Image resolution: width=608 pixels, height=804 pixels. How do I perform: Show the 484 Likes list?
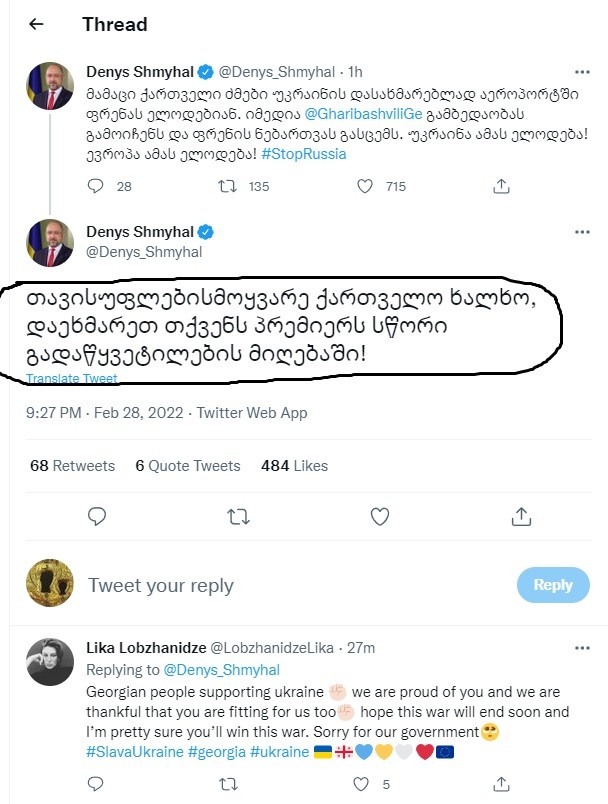(294, 465)
